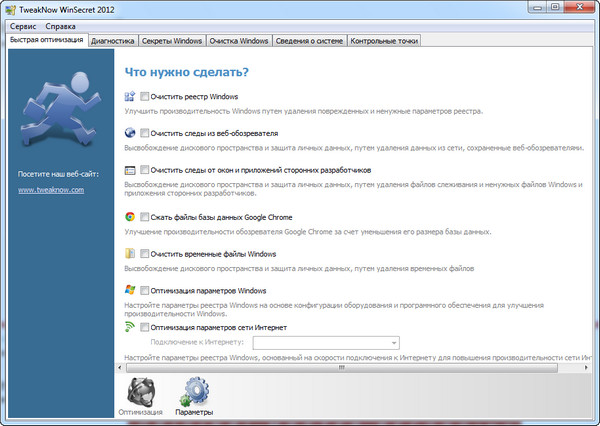Click the horizontal scrollbar thumb
Screen dimensions: 600x426
342,367
